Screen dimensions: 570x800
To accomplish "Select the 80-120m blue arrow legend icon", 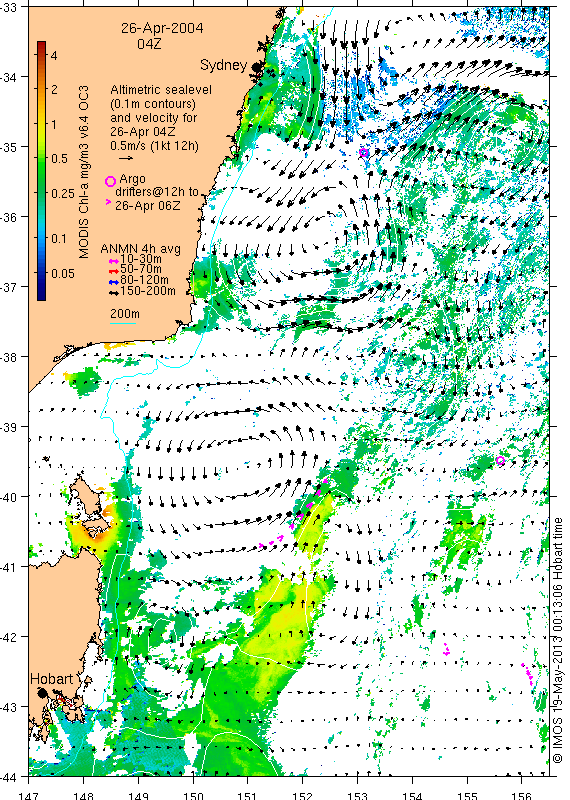I will tap(114, 281).
